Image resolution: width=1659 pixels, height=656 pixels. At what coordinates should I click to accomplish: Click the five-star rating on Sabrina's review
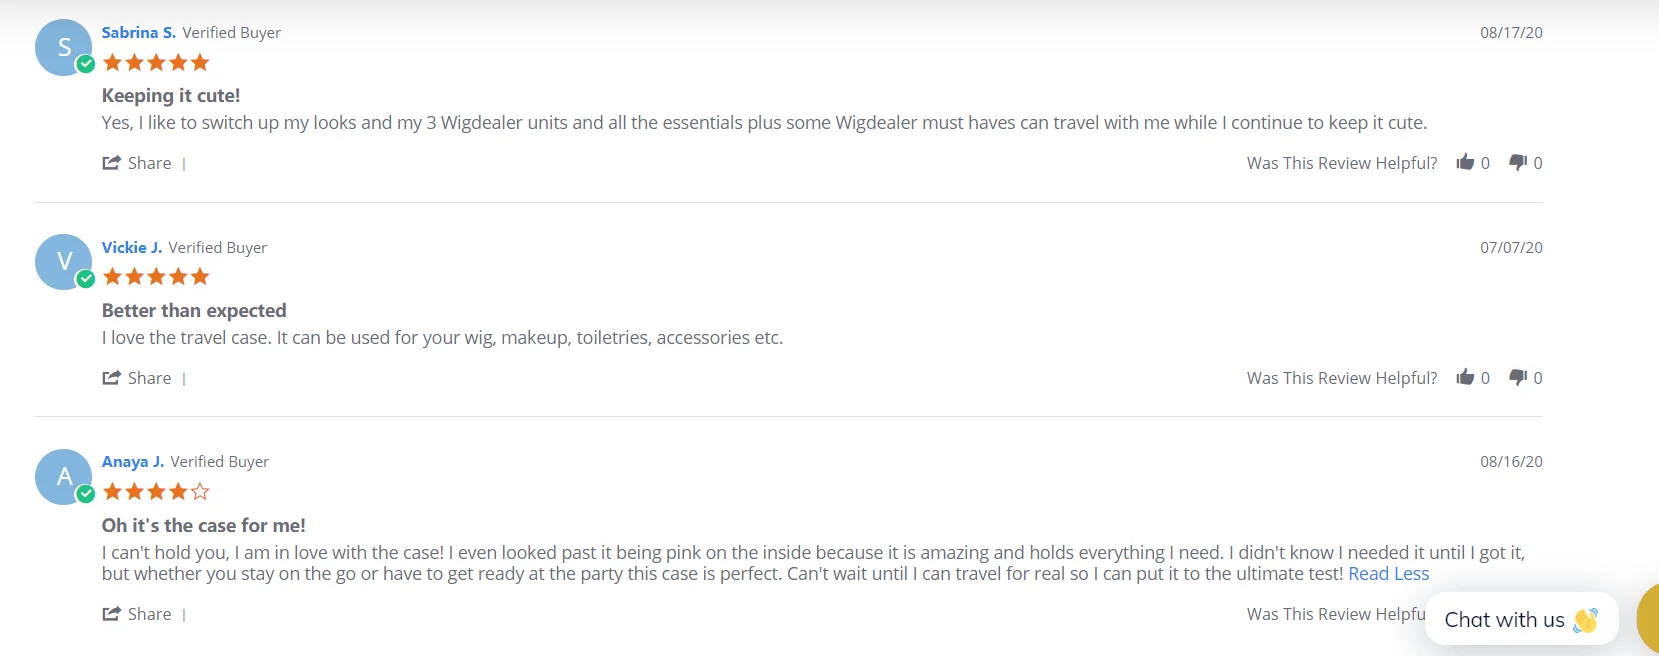[156, 63]
